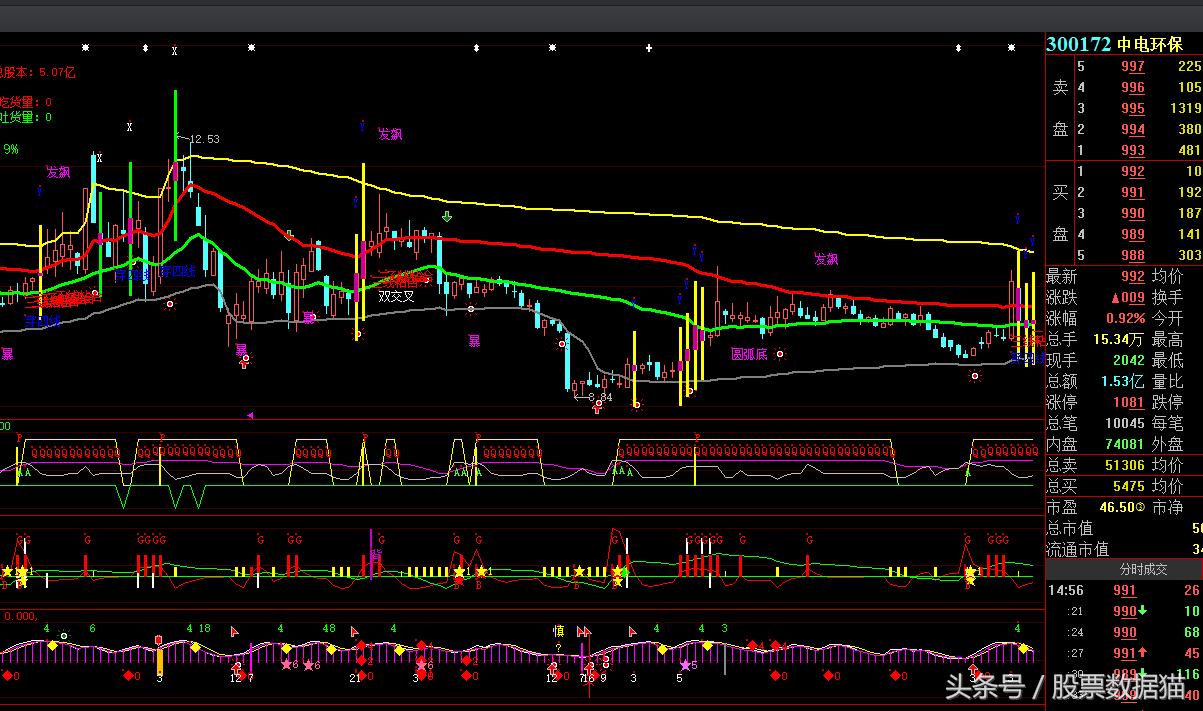
Task: Select the sell-4 price 996
Action: pos(1133,87)
